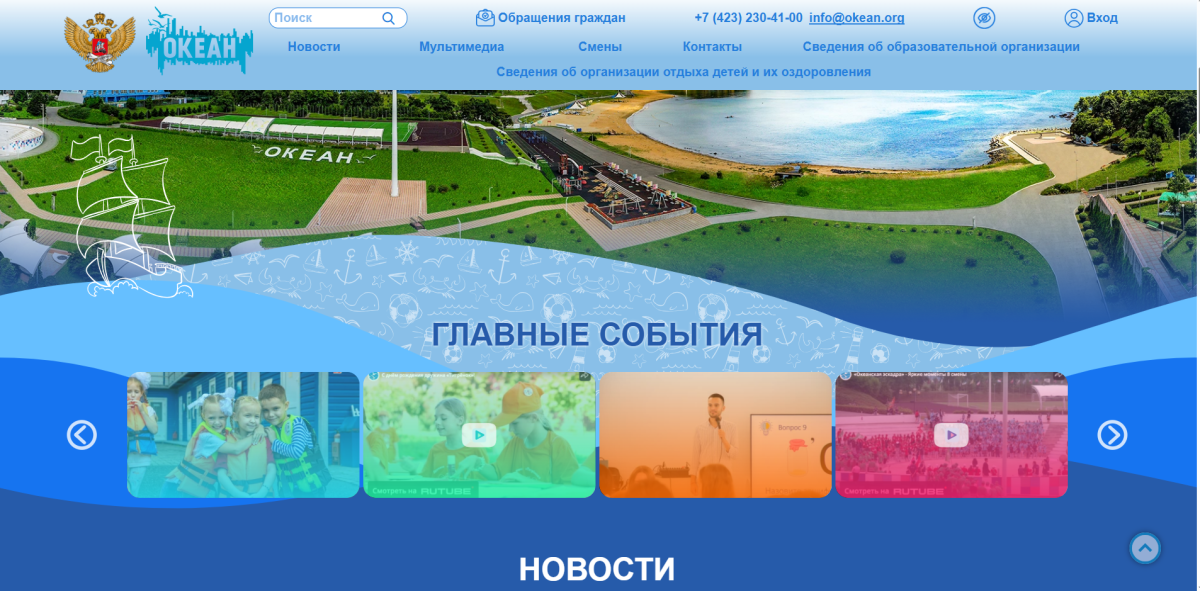Click the user profile login icon
This screenshot has height=591, width=1200.
tap(1073, 18)
